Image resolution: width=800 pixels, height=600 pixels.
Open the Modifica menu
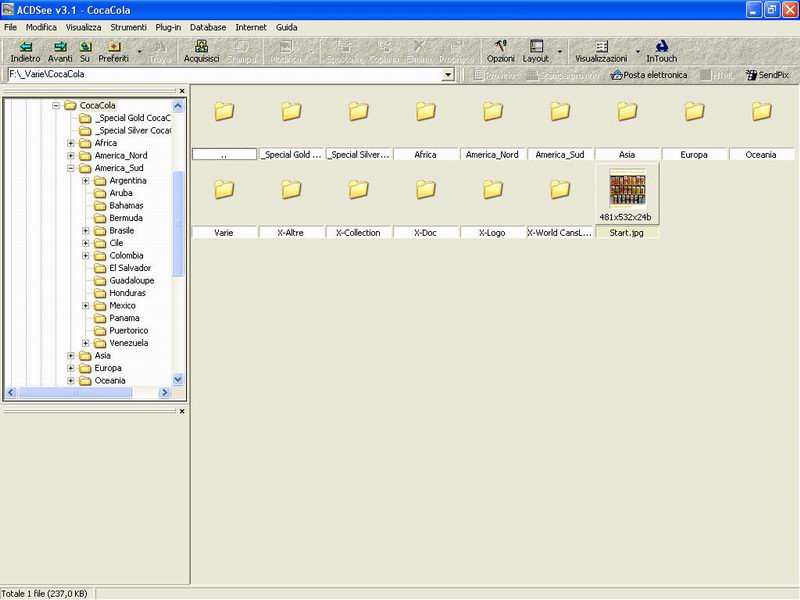click(x=41, y=28)
